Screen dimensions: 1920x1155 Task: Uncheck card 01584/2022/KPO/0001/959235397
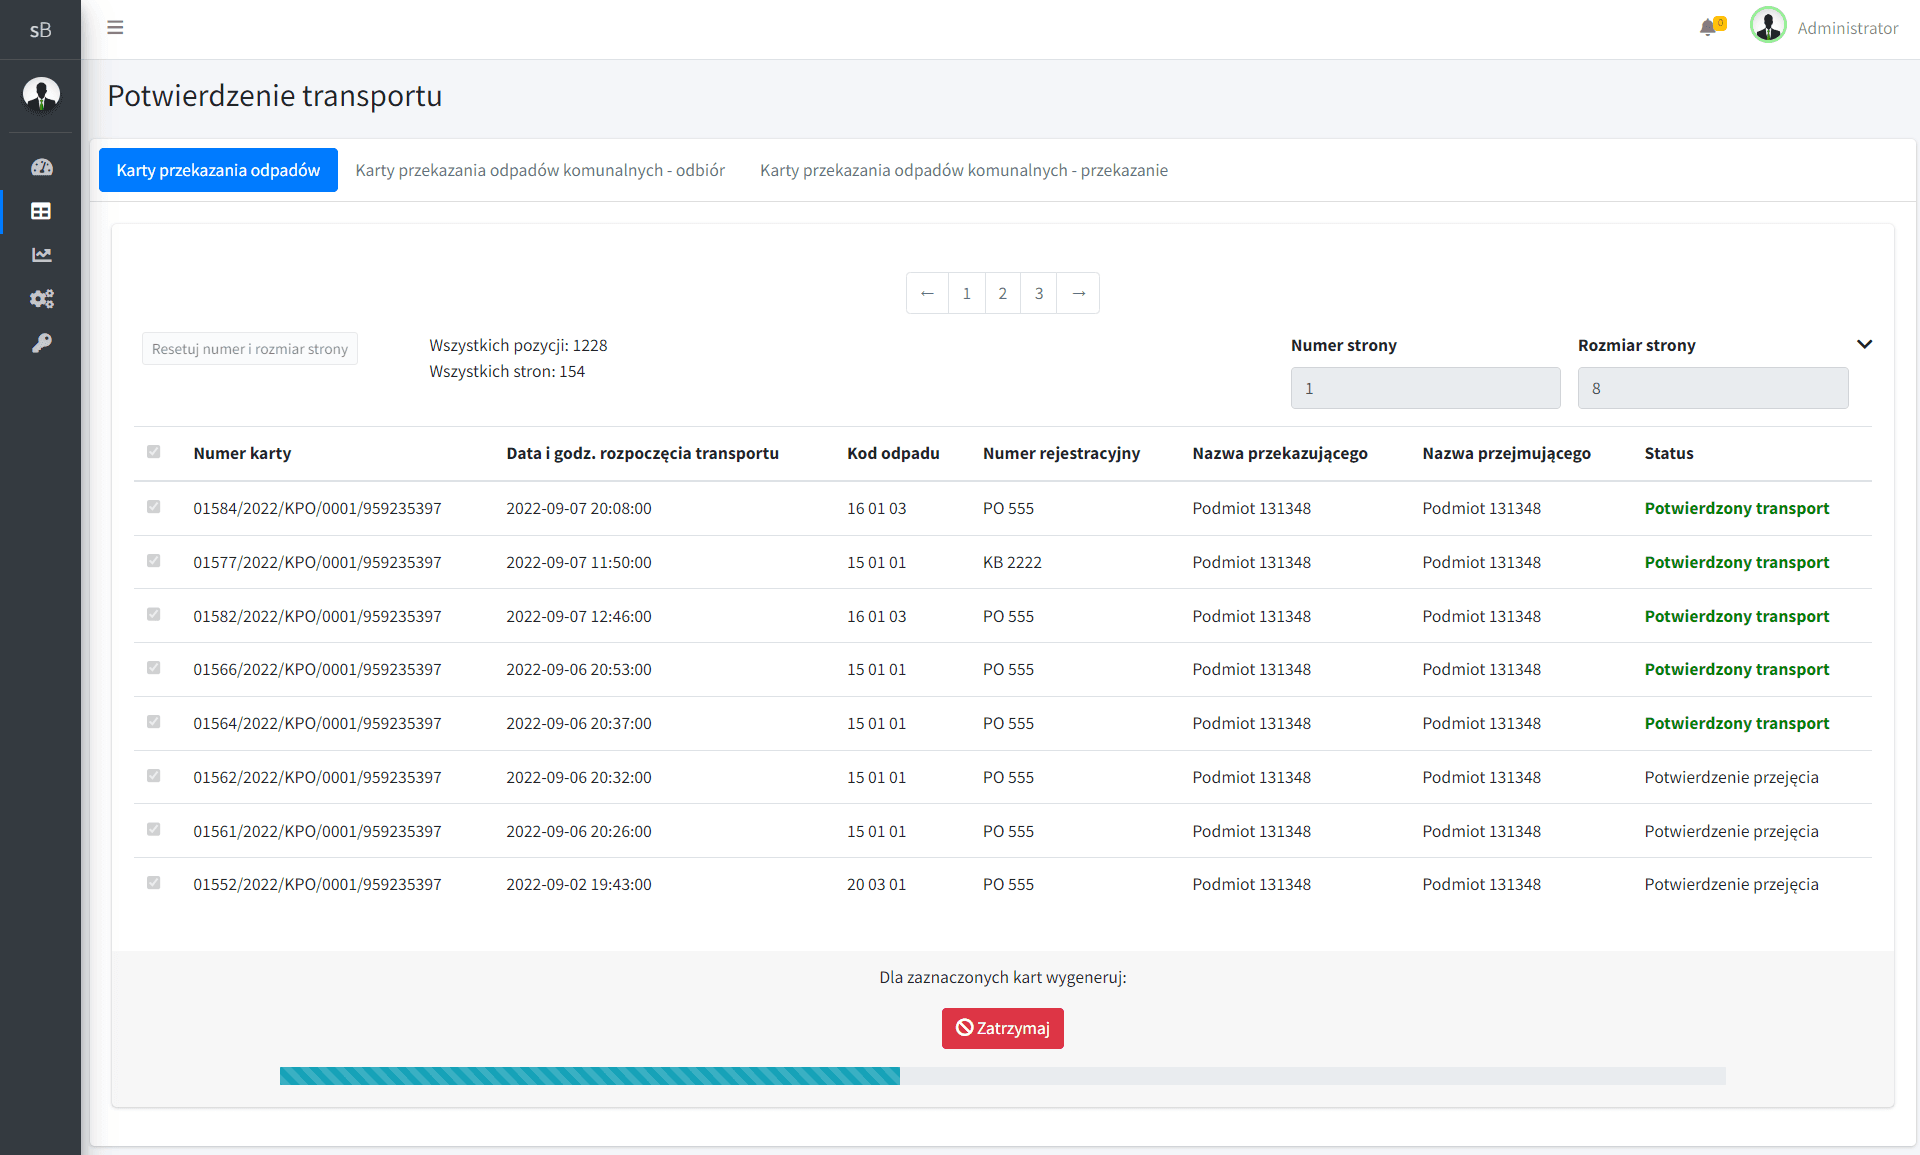(x=154, y=507)
